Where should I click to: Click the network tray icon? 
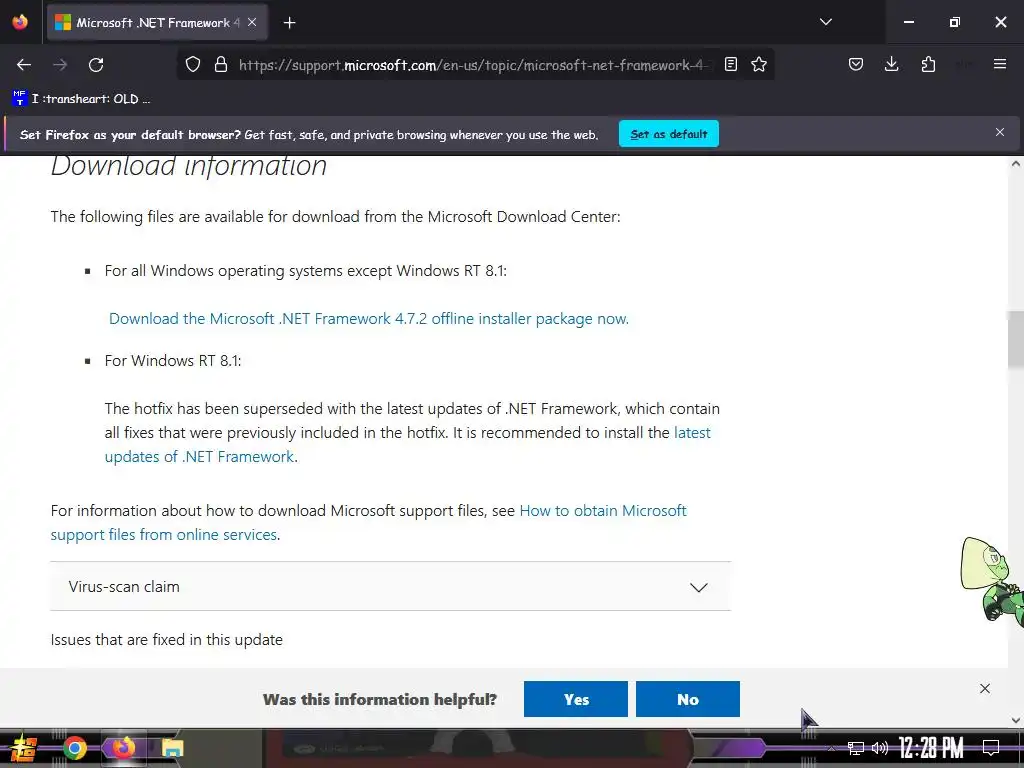pyautogui.click(x=856, y=748)
